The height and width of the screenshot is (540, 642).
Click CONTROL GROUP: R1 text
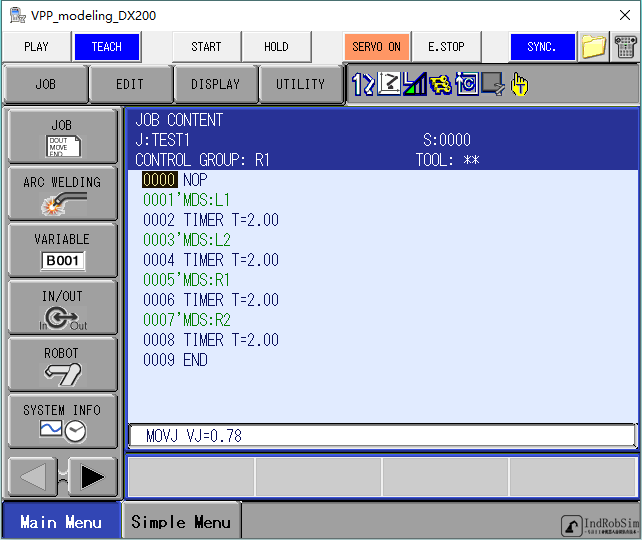click(x=202, y=160)
